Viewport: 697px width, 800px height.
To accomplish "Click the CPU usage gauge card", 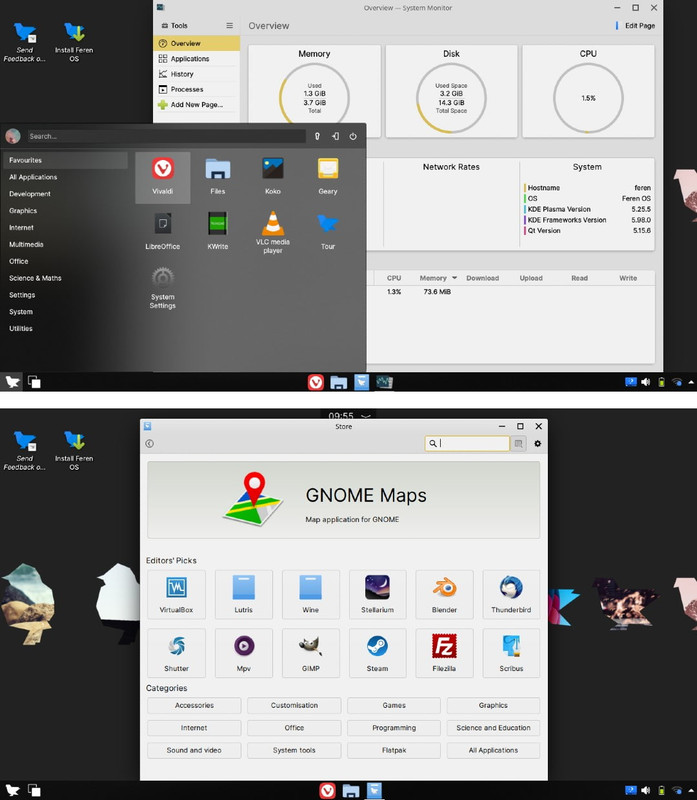I will 588,91.
